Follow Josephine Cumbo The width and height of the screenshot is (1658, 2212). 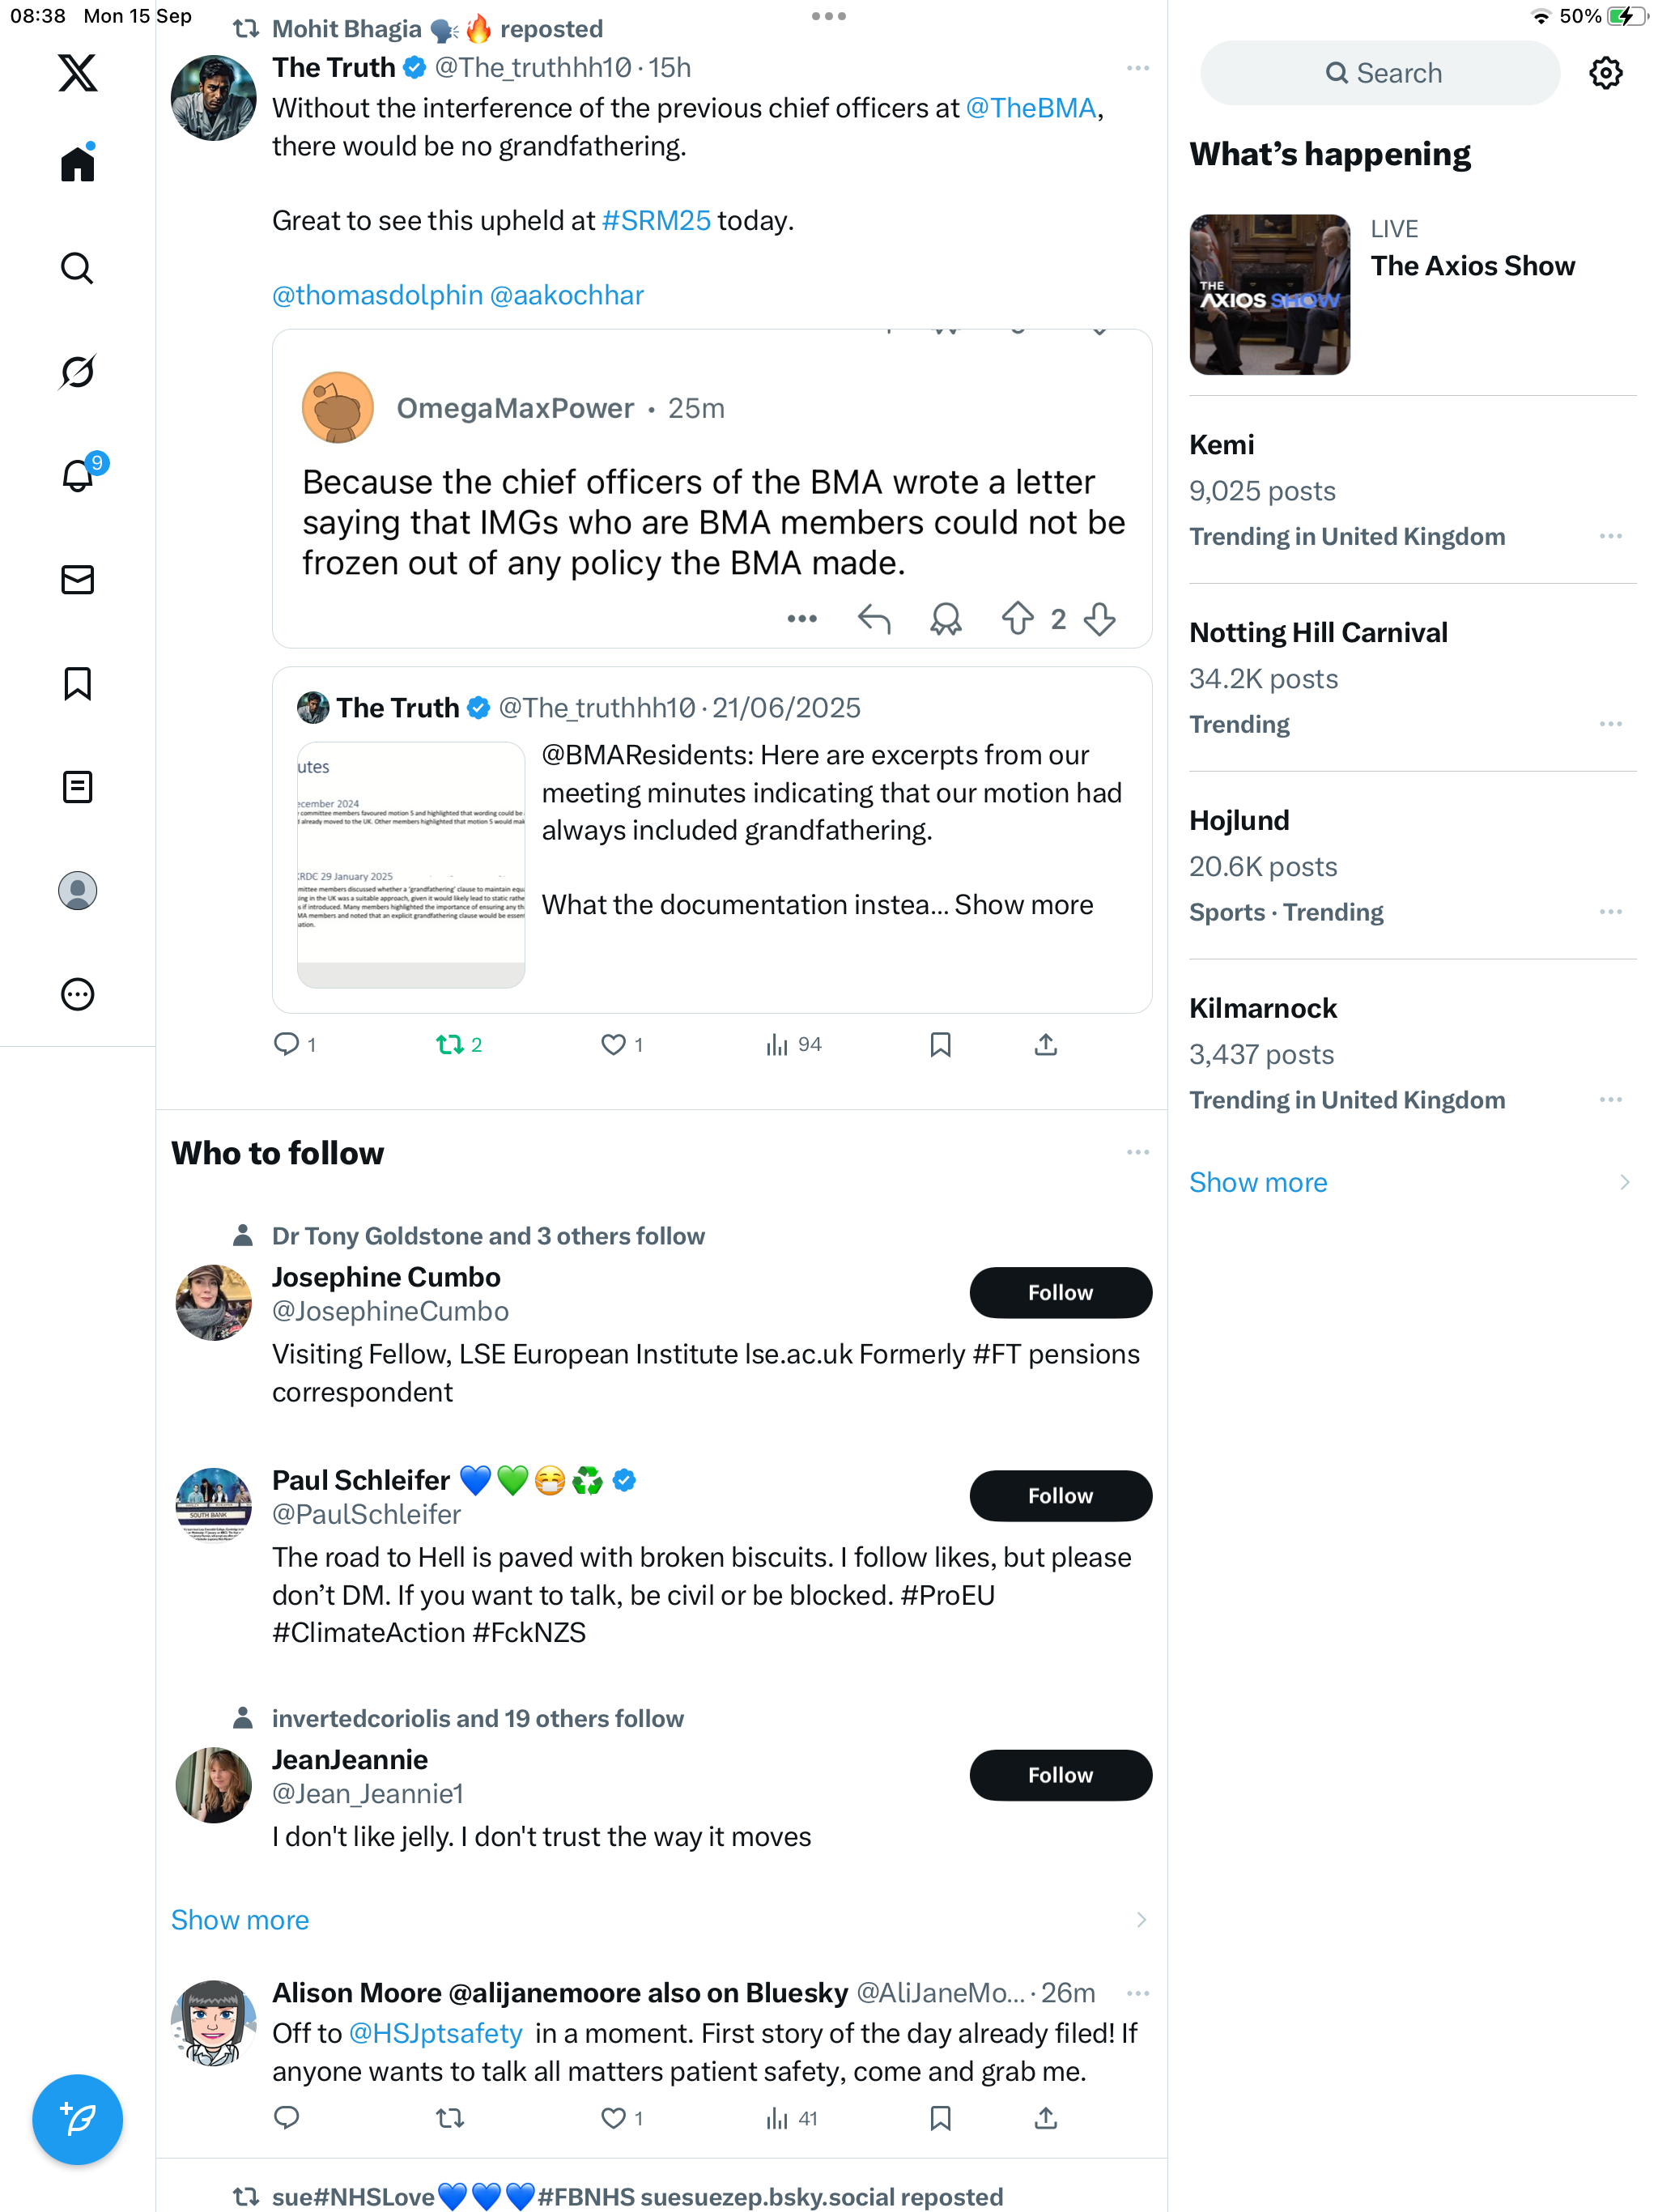(1060, 1292)
